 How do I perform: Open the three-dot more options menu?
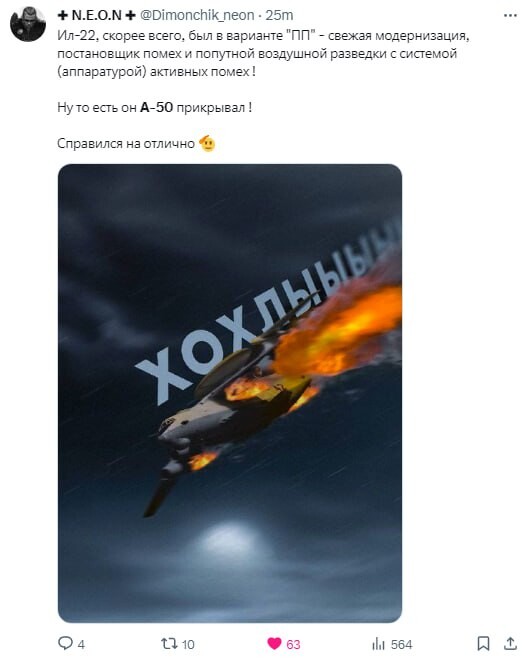coord(510,16)
